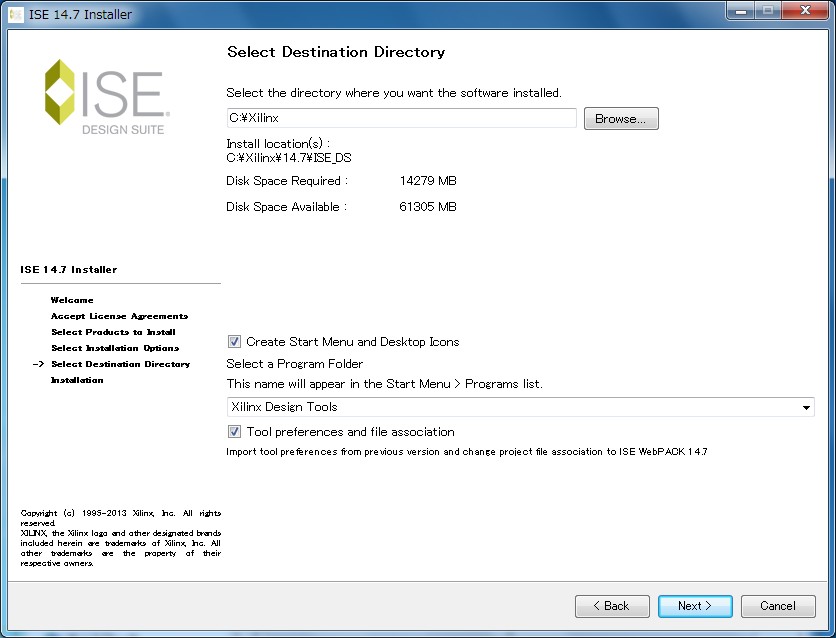Click the maximize button in title bar
Screen dimensions: 836x638
pos(768,11)
